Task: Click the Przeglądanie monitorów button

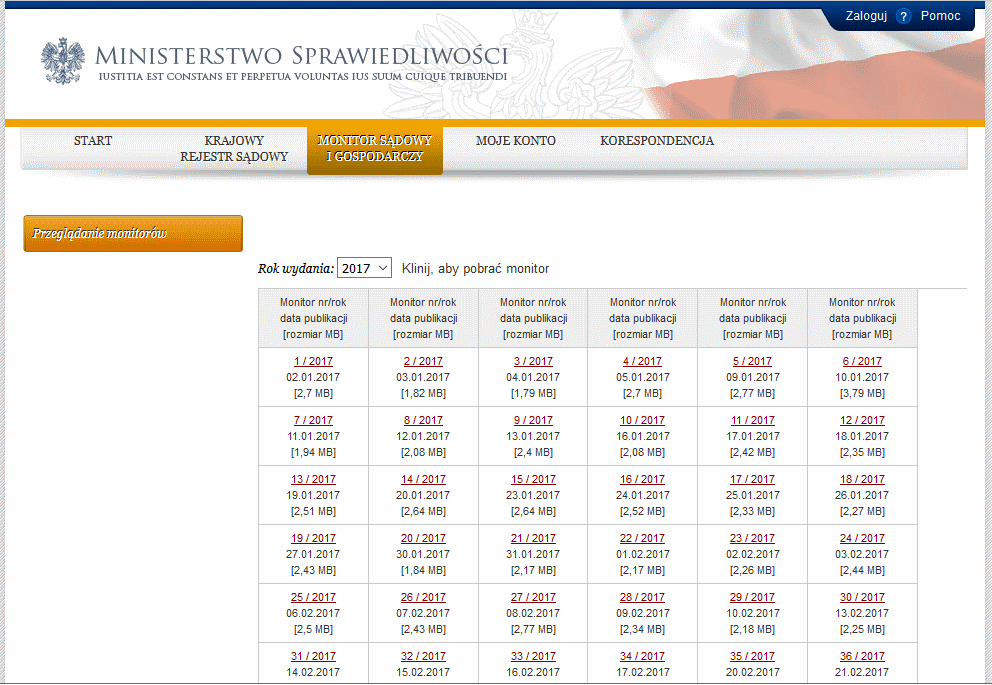Action: (x=133, y=233)
